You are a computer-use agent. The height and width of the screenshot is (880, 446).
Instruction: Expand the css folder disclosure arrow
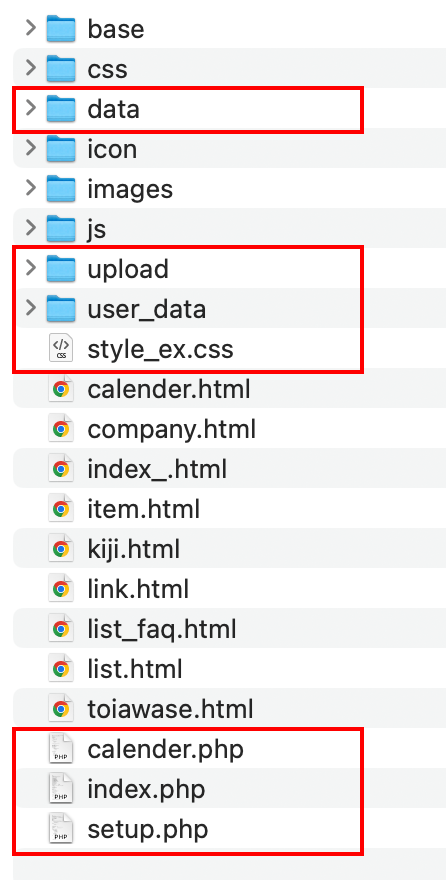pos(31,68)
